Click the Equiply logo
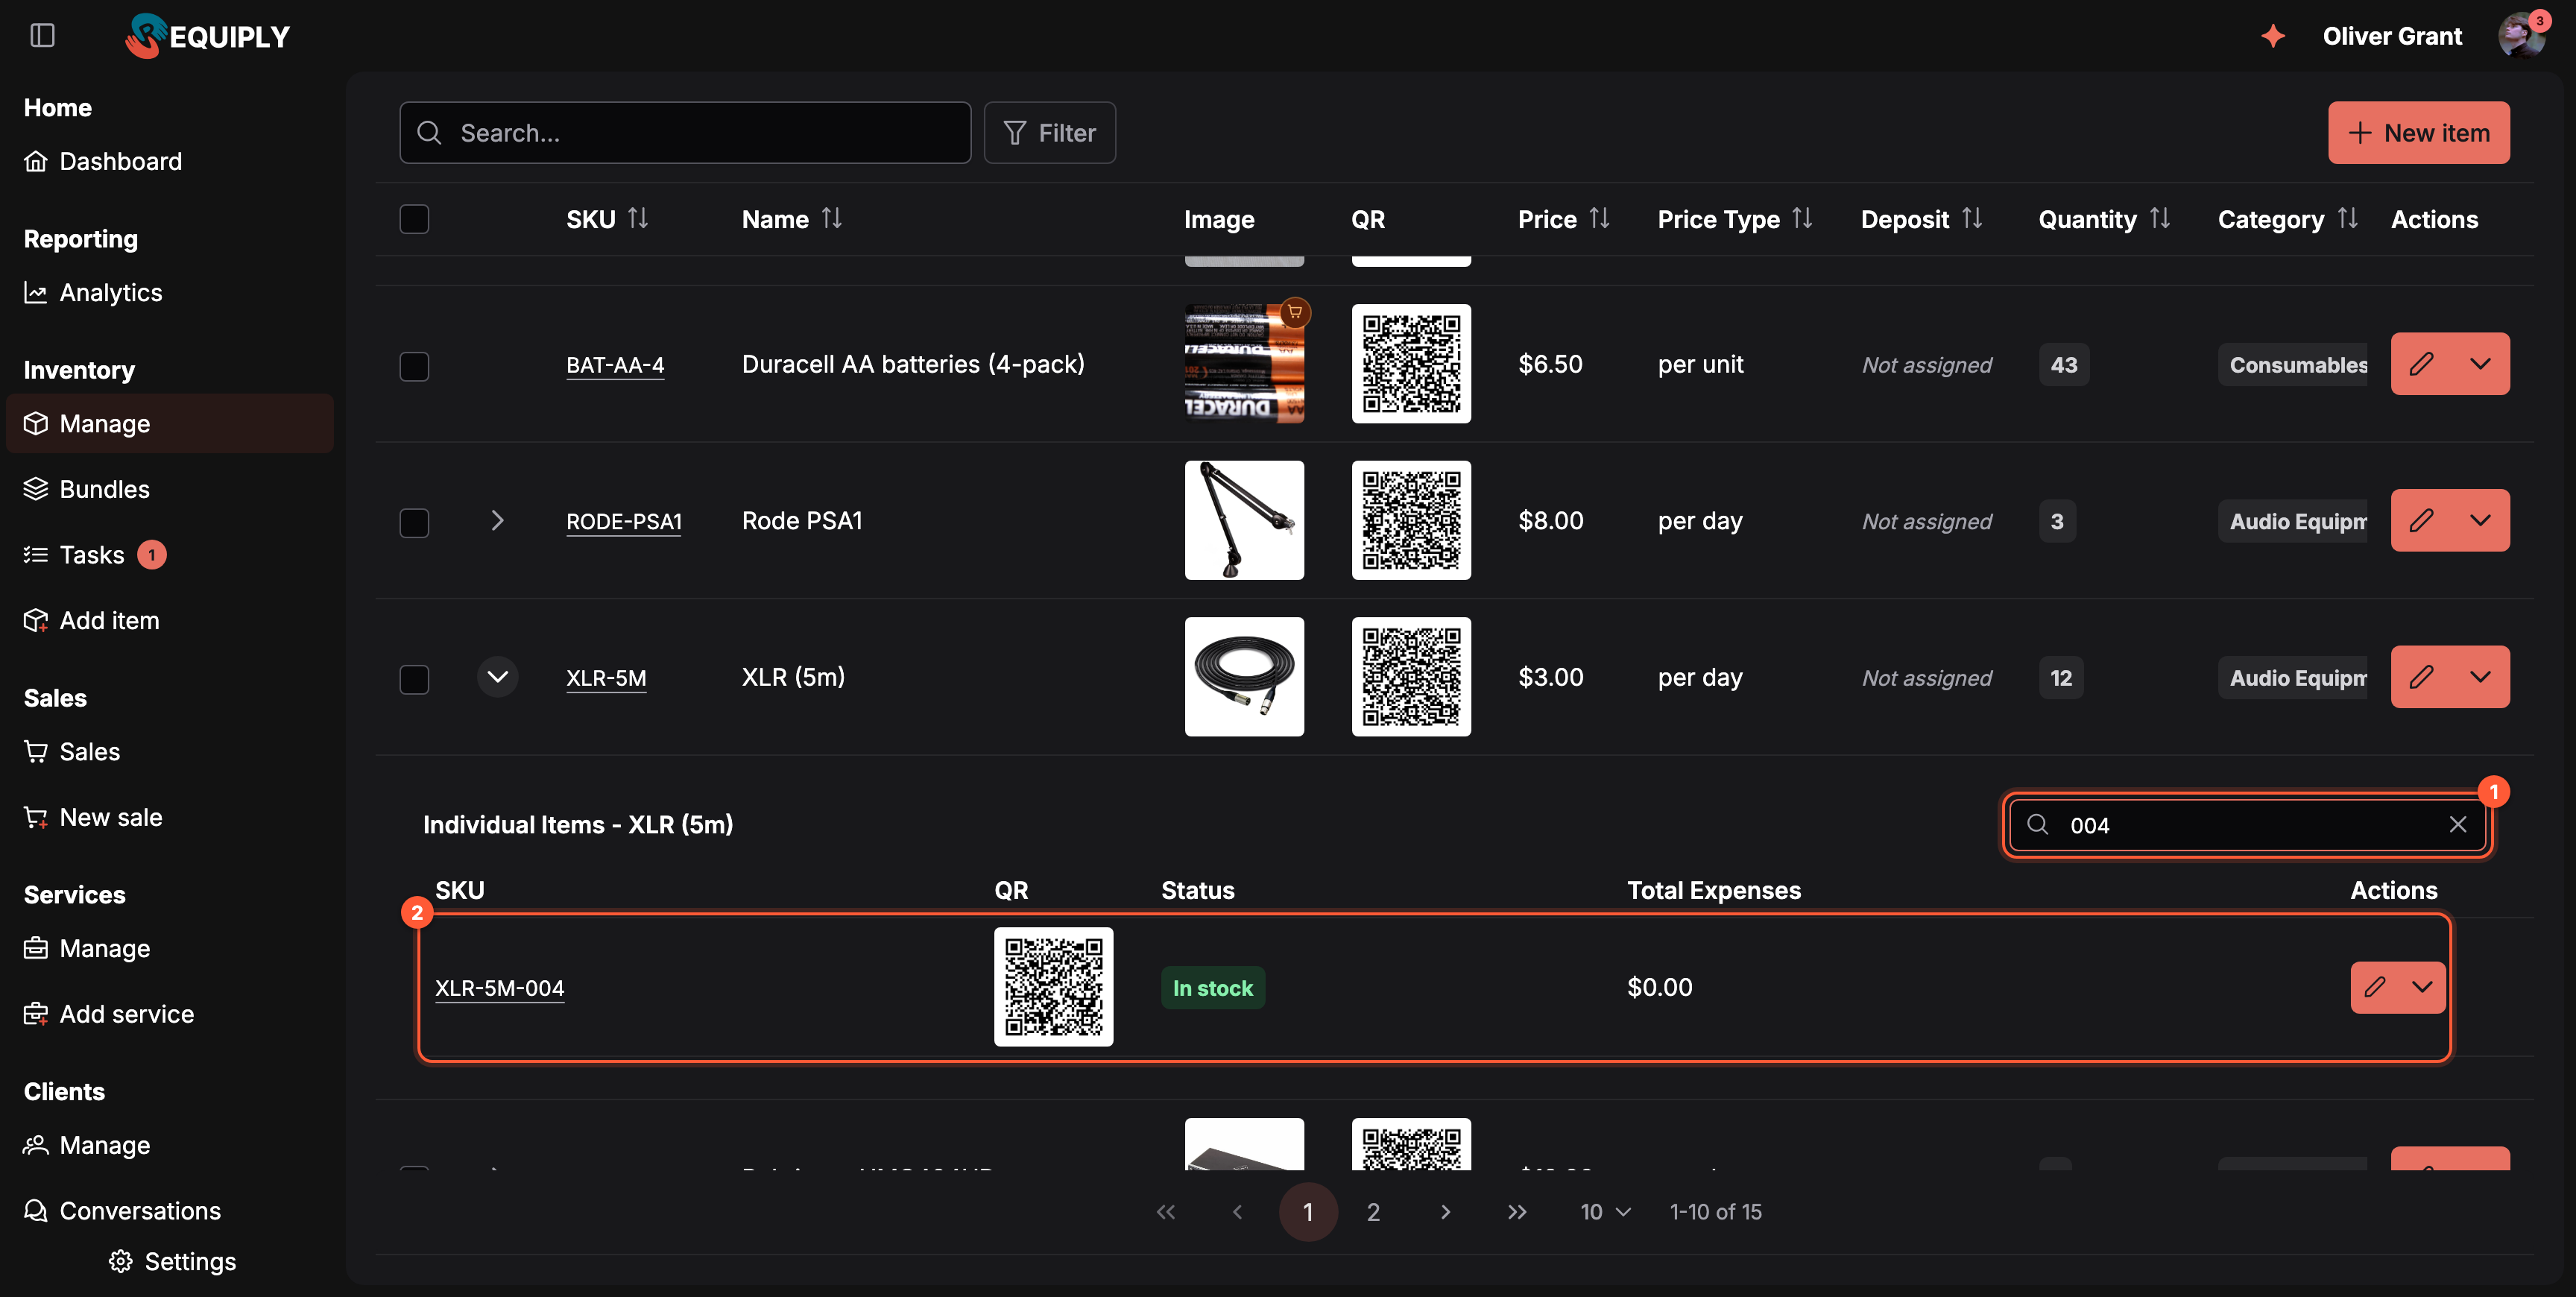Image resolution: width=2576 pixels, height=1297 pixels. 207,36
